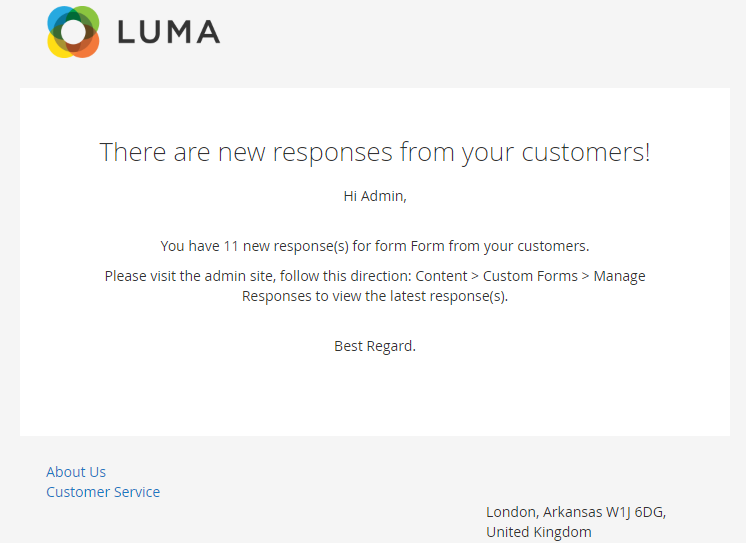Click the 'W1J 6DG' postcode
This screenshot has height=543, width=746.
636,512
